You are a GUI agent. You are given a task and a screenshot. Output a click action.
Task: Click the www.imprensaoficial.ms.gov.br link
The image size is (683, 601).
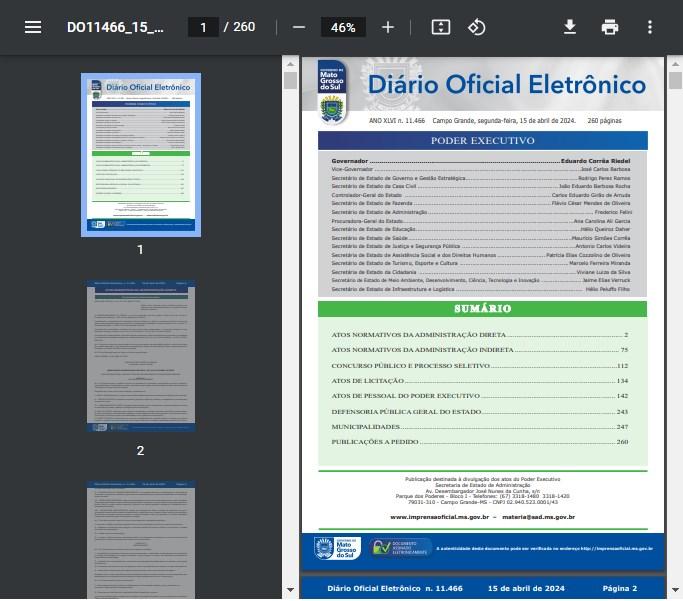439,516
